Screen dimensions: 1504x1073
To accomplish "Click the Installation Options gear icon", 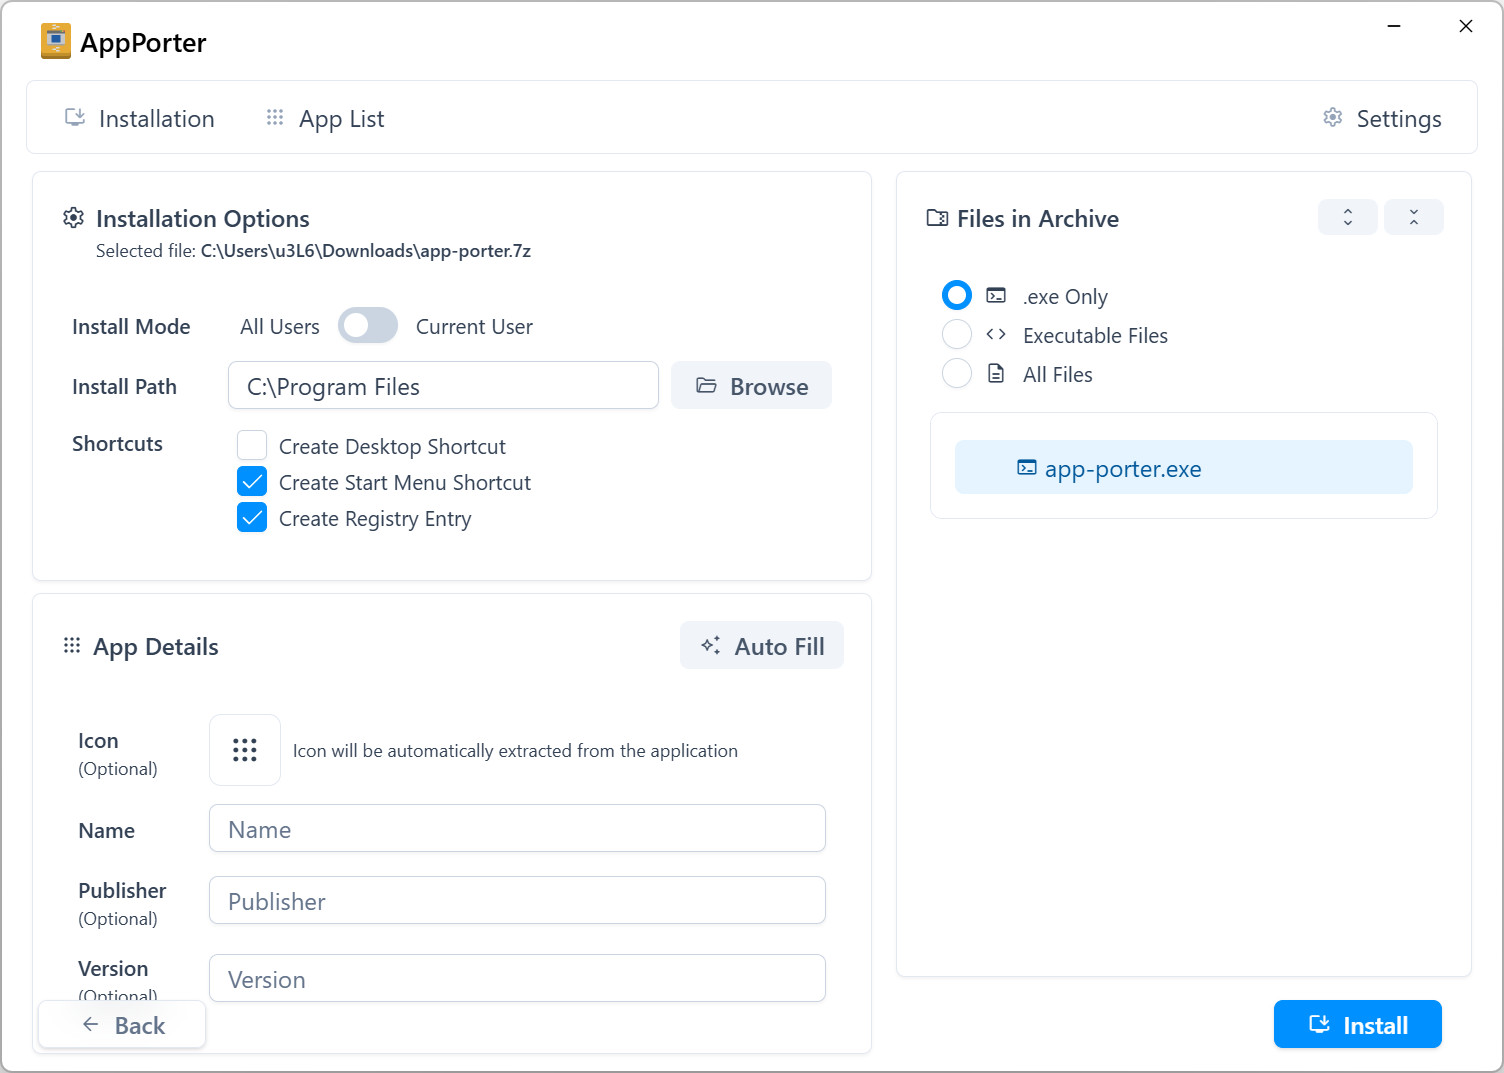I will coord(73,218).
